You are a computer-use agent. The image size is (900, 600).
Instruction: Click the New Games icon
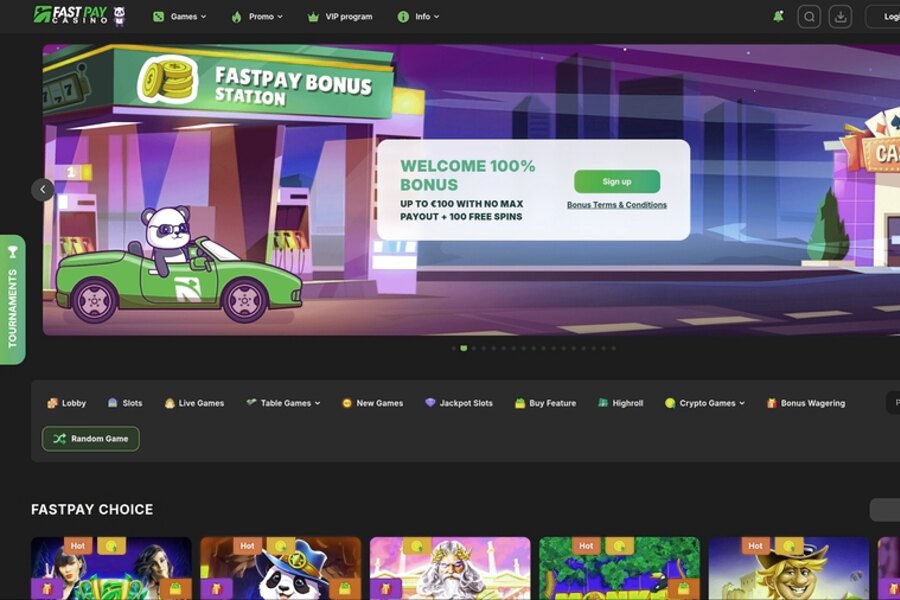(347, 403)
